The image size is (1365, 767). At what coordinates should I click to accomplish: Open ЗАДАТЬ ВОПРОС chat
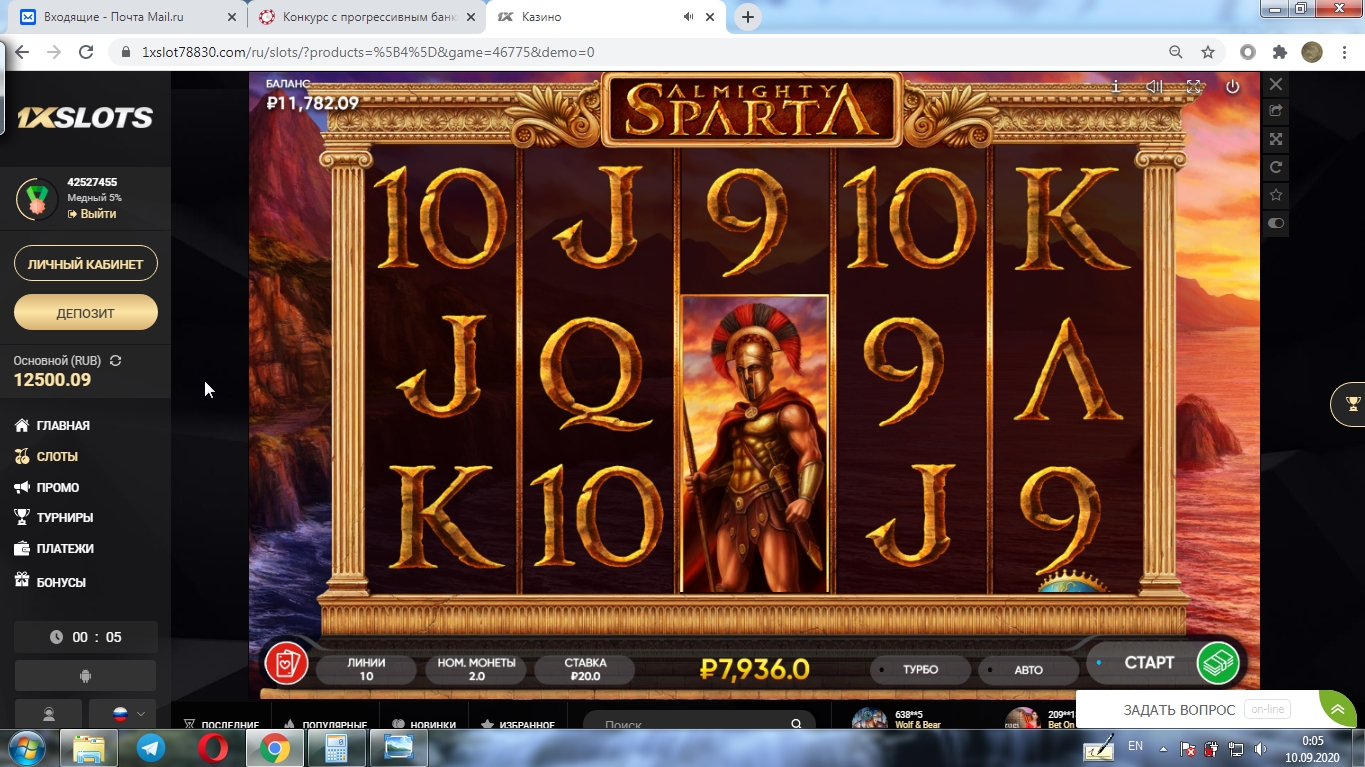click(1179, 709)
